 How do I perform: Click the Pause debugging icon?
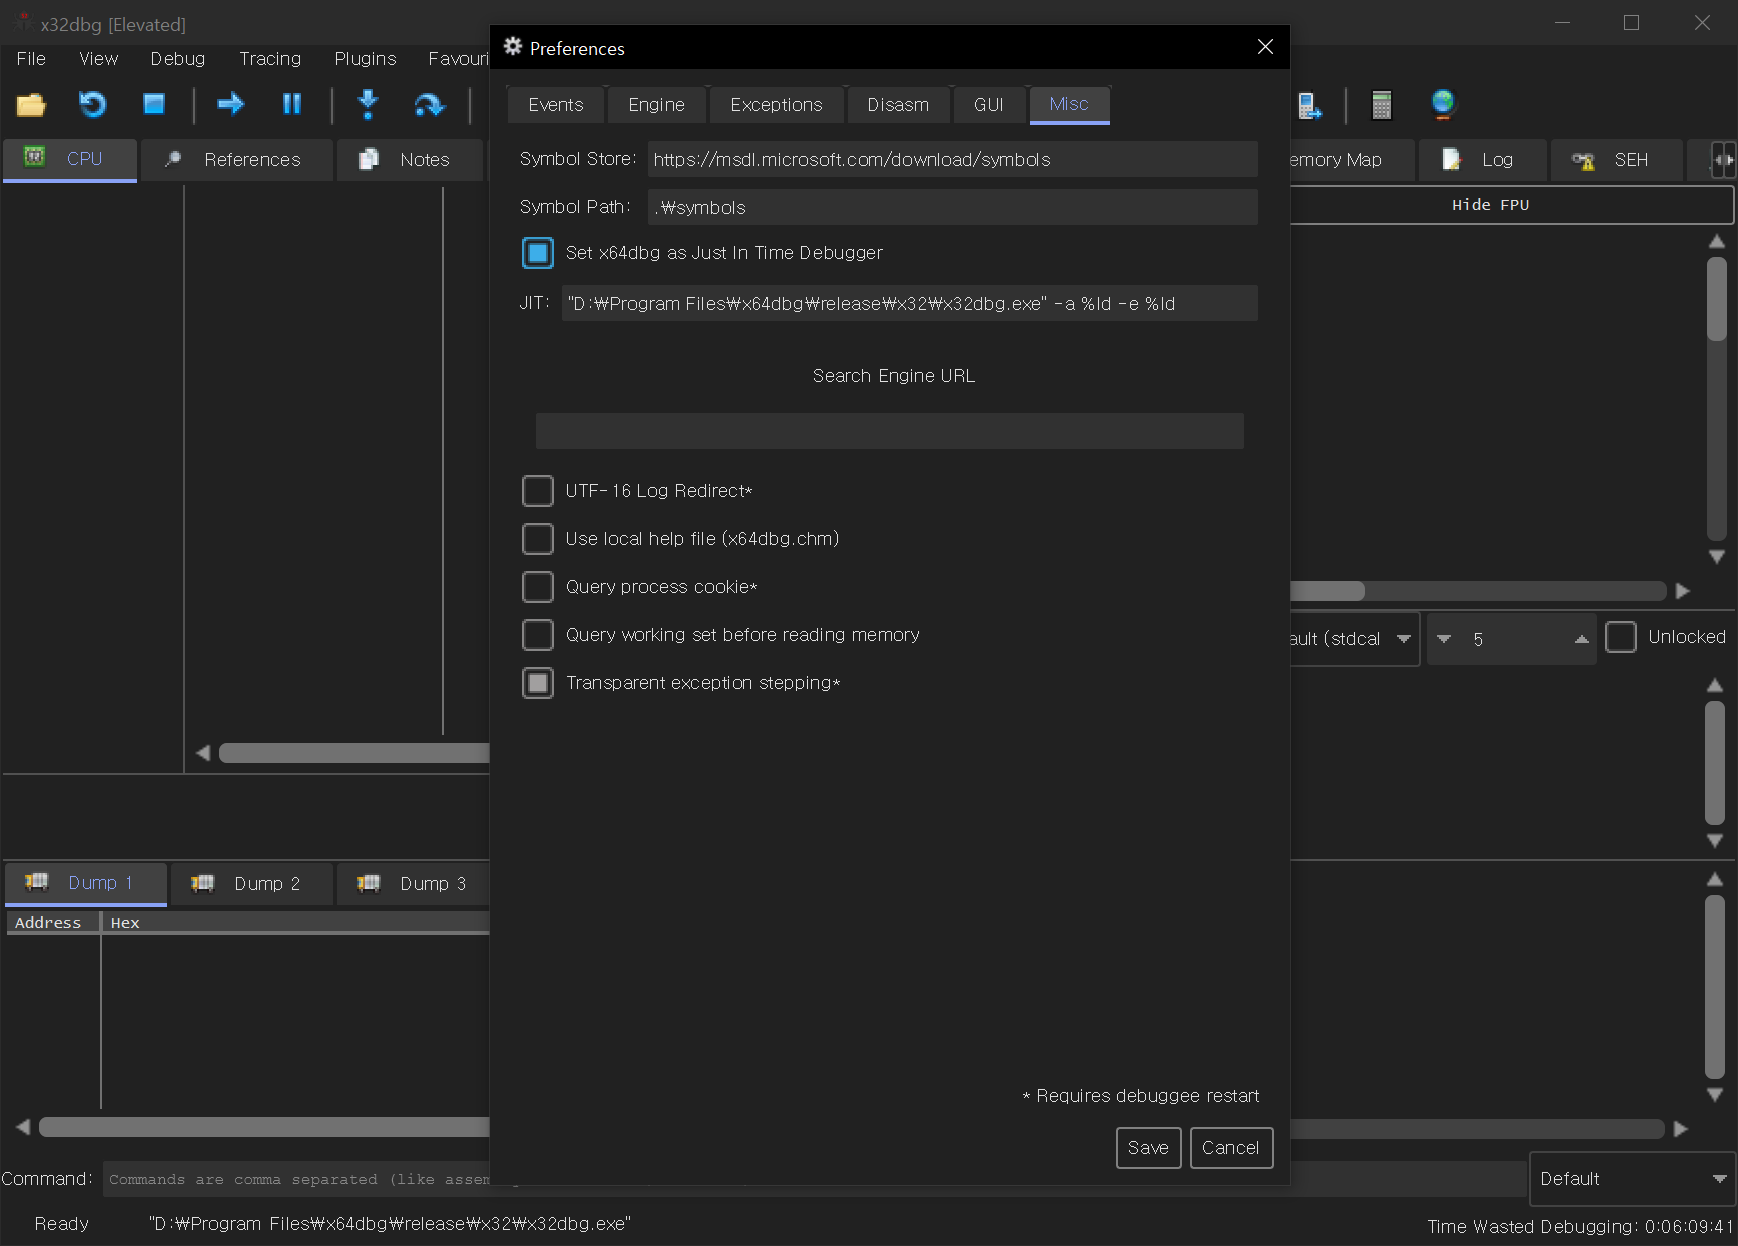point(291,104)
